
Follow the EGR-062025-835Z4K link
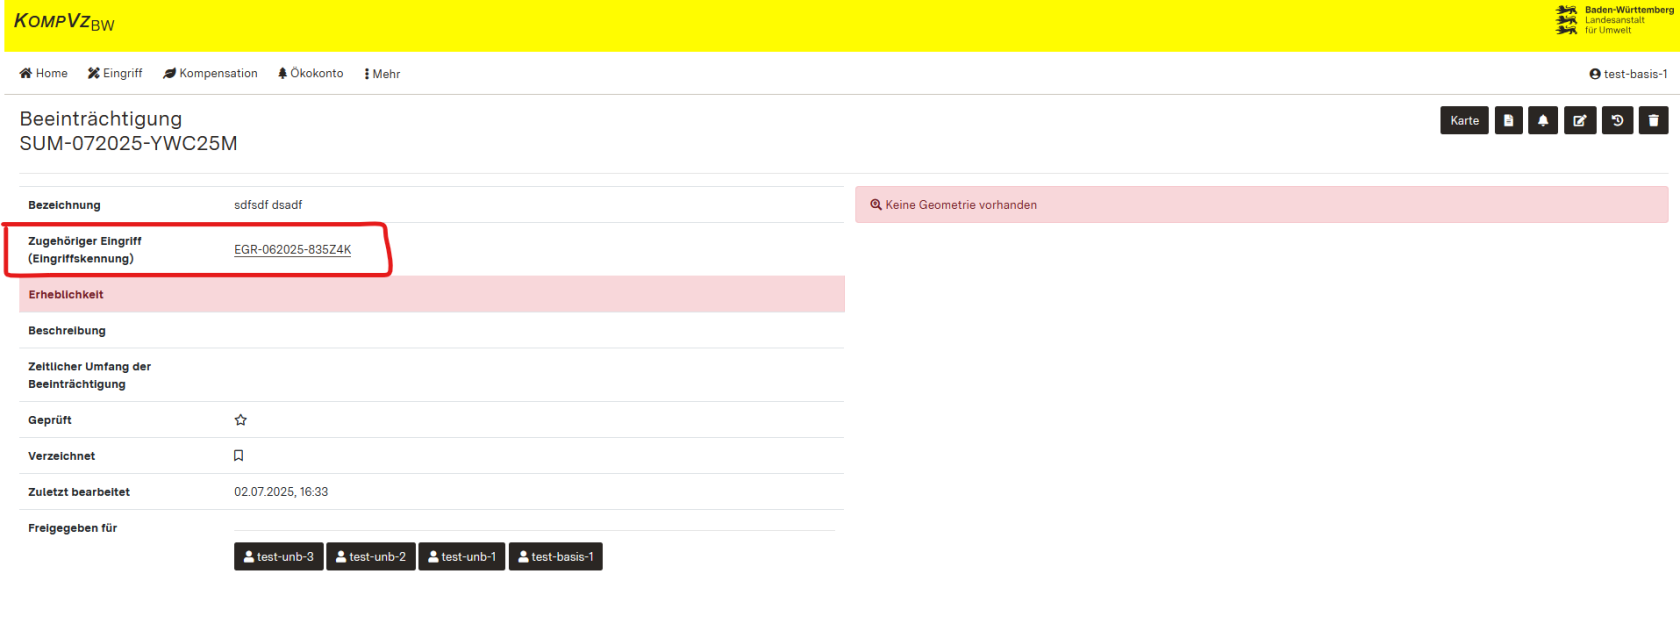point(292,250)
